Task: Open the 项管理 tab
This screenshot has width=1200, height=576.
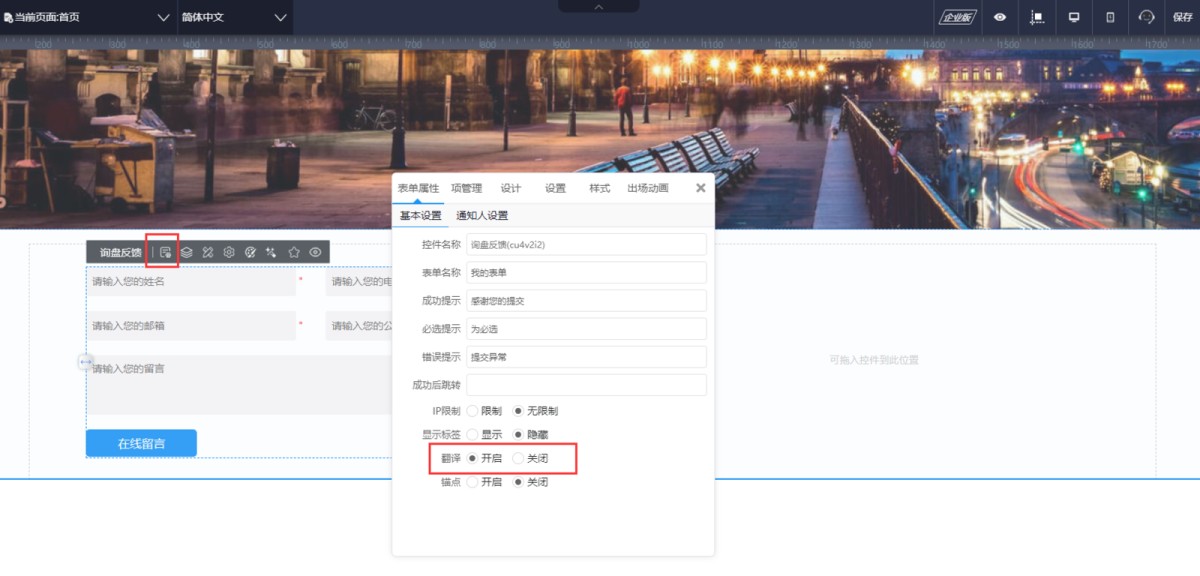Action: point(466,188)
